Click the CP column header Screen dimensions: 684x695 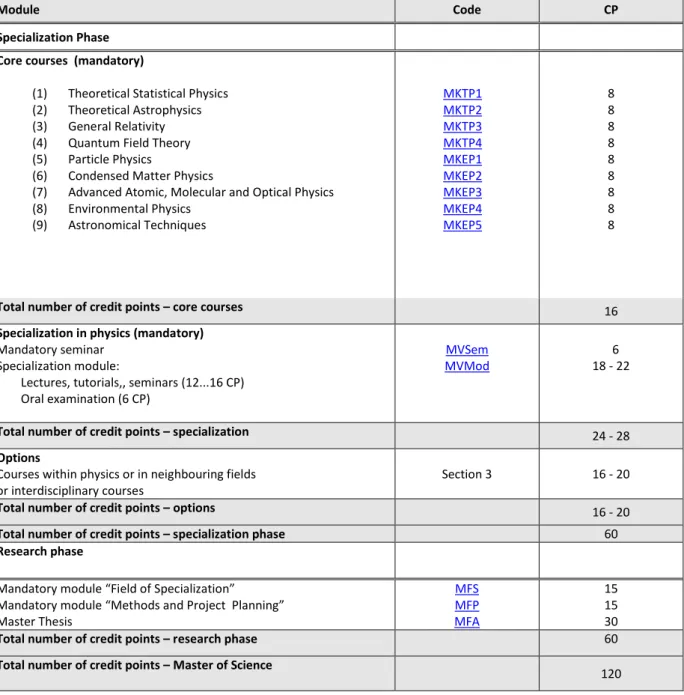click(611, 10)
